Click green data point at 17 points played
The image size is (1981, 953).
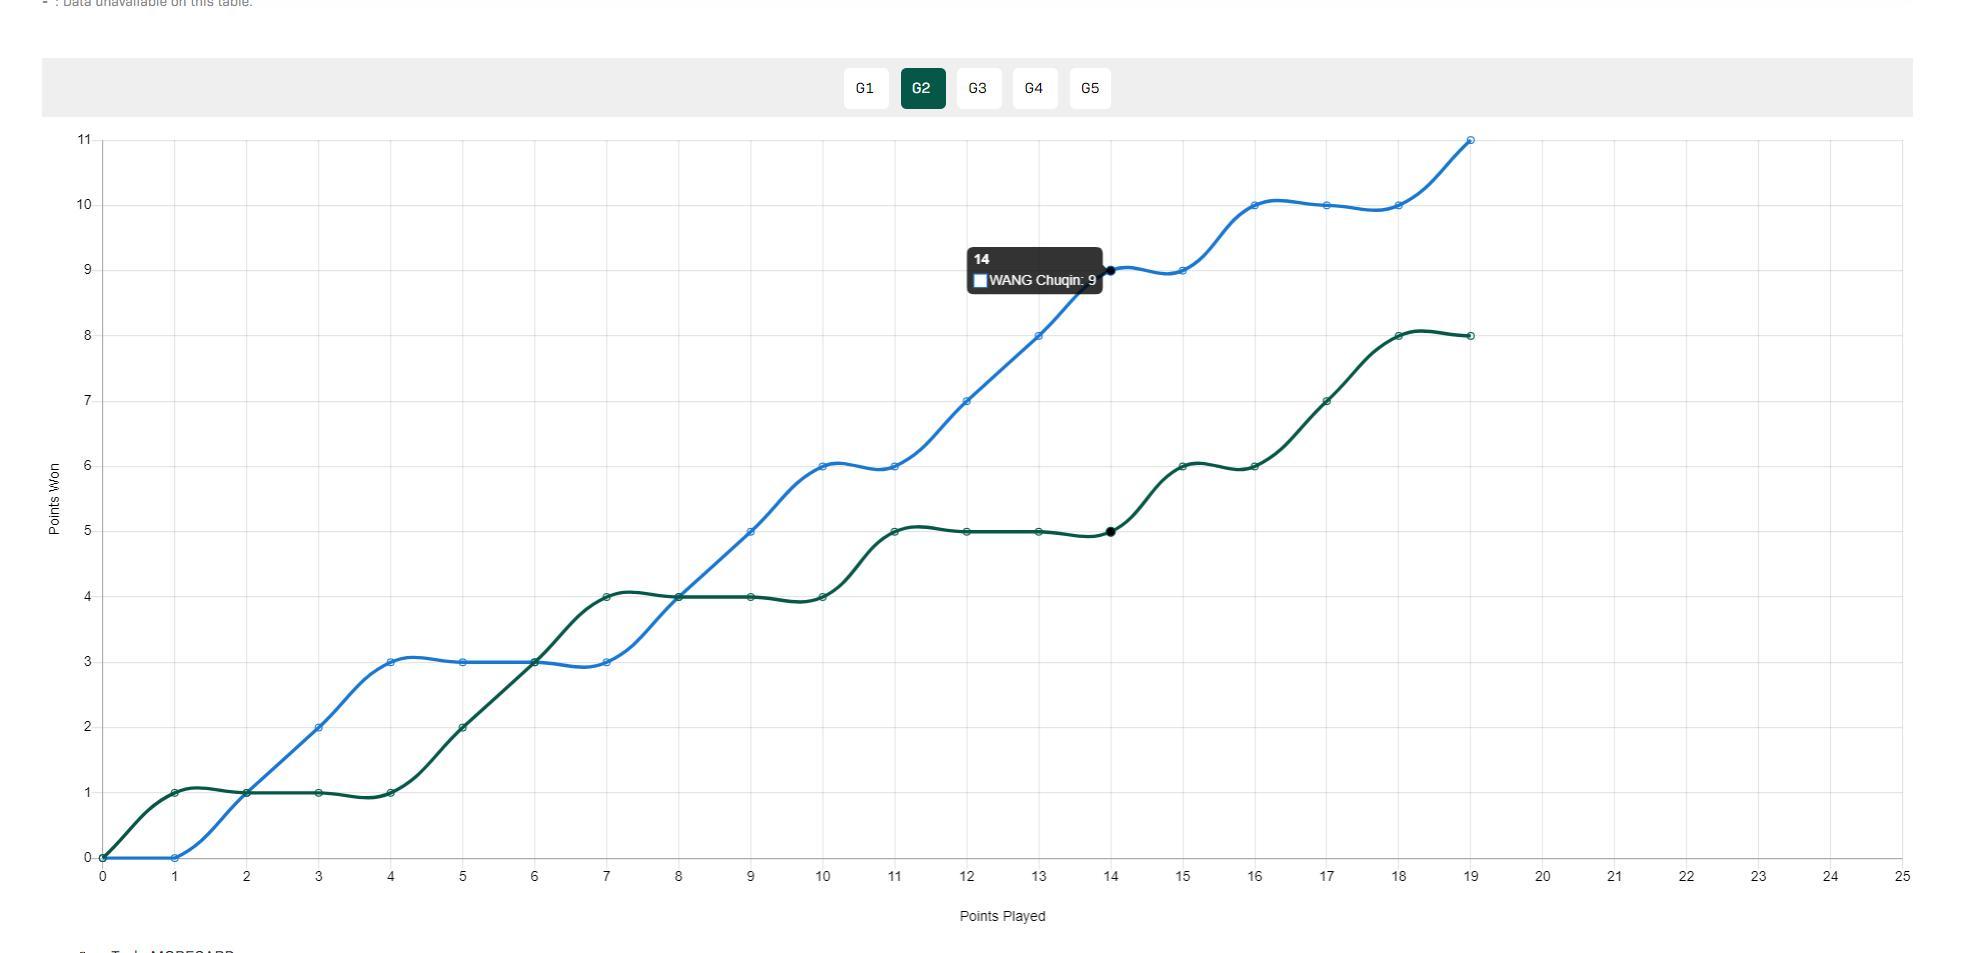click(1326, 401)
